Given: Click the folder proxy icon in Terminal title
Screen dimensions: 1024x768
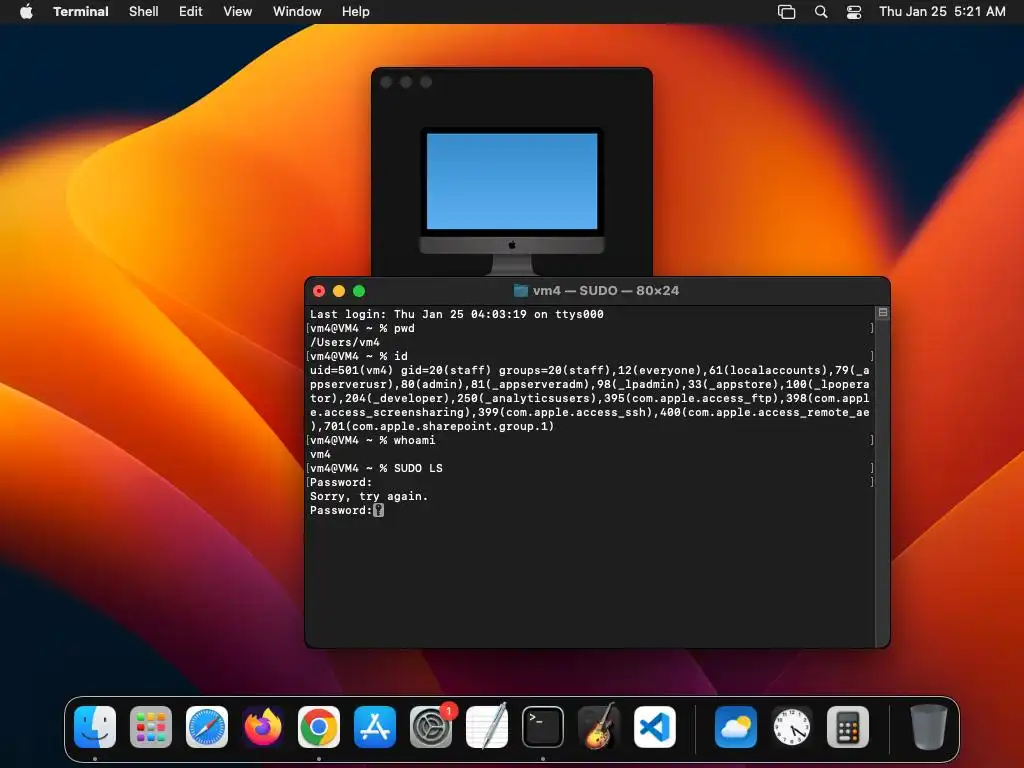Looking at the screenshot, I should click(x=520, y=291).
